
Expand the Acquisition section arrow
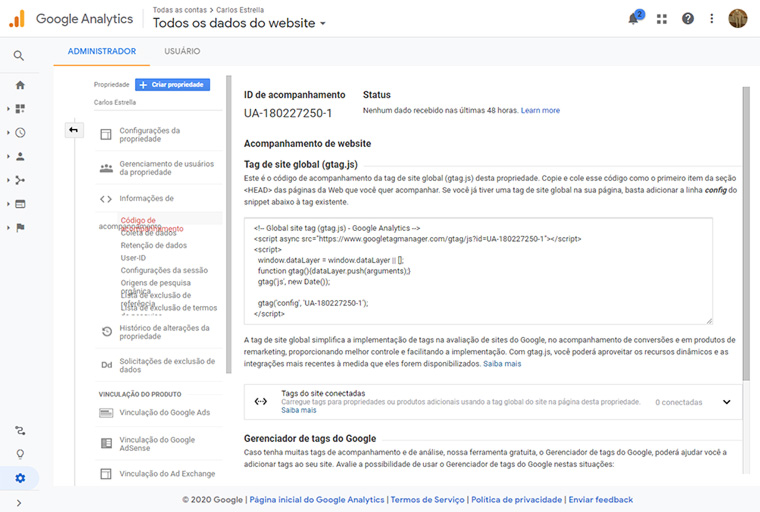pos(8,180)
